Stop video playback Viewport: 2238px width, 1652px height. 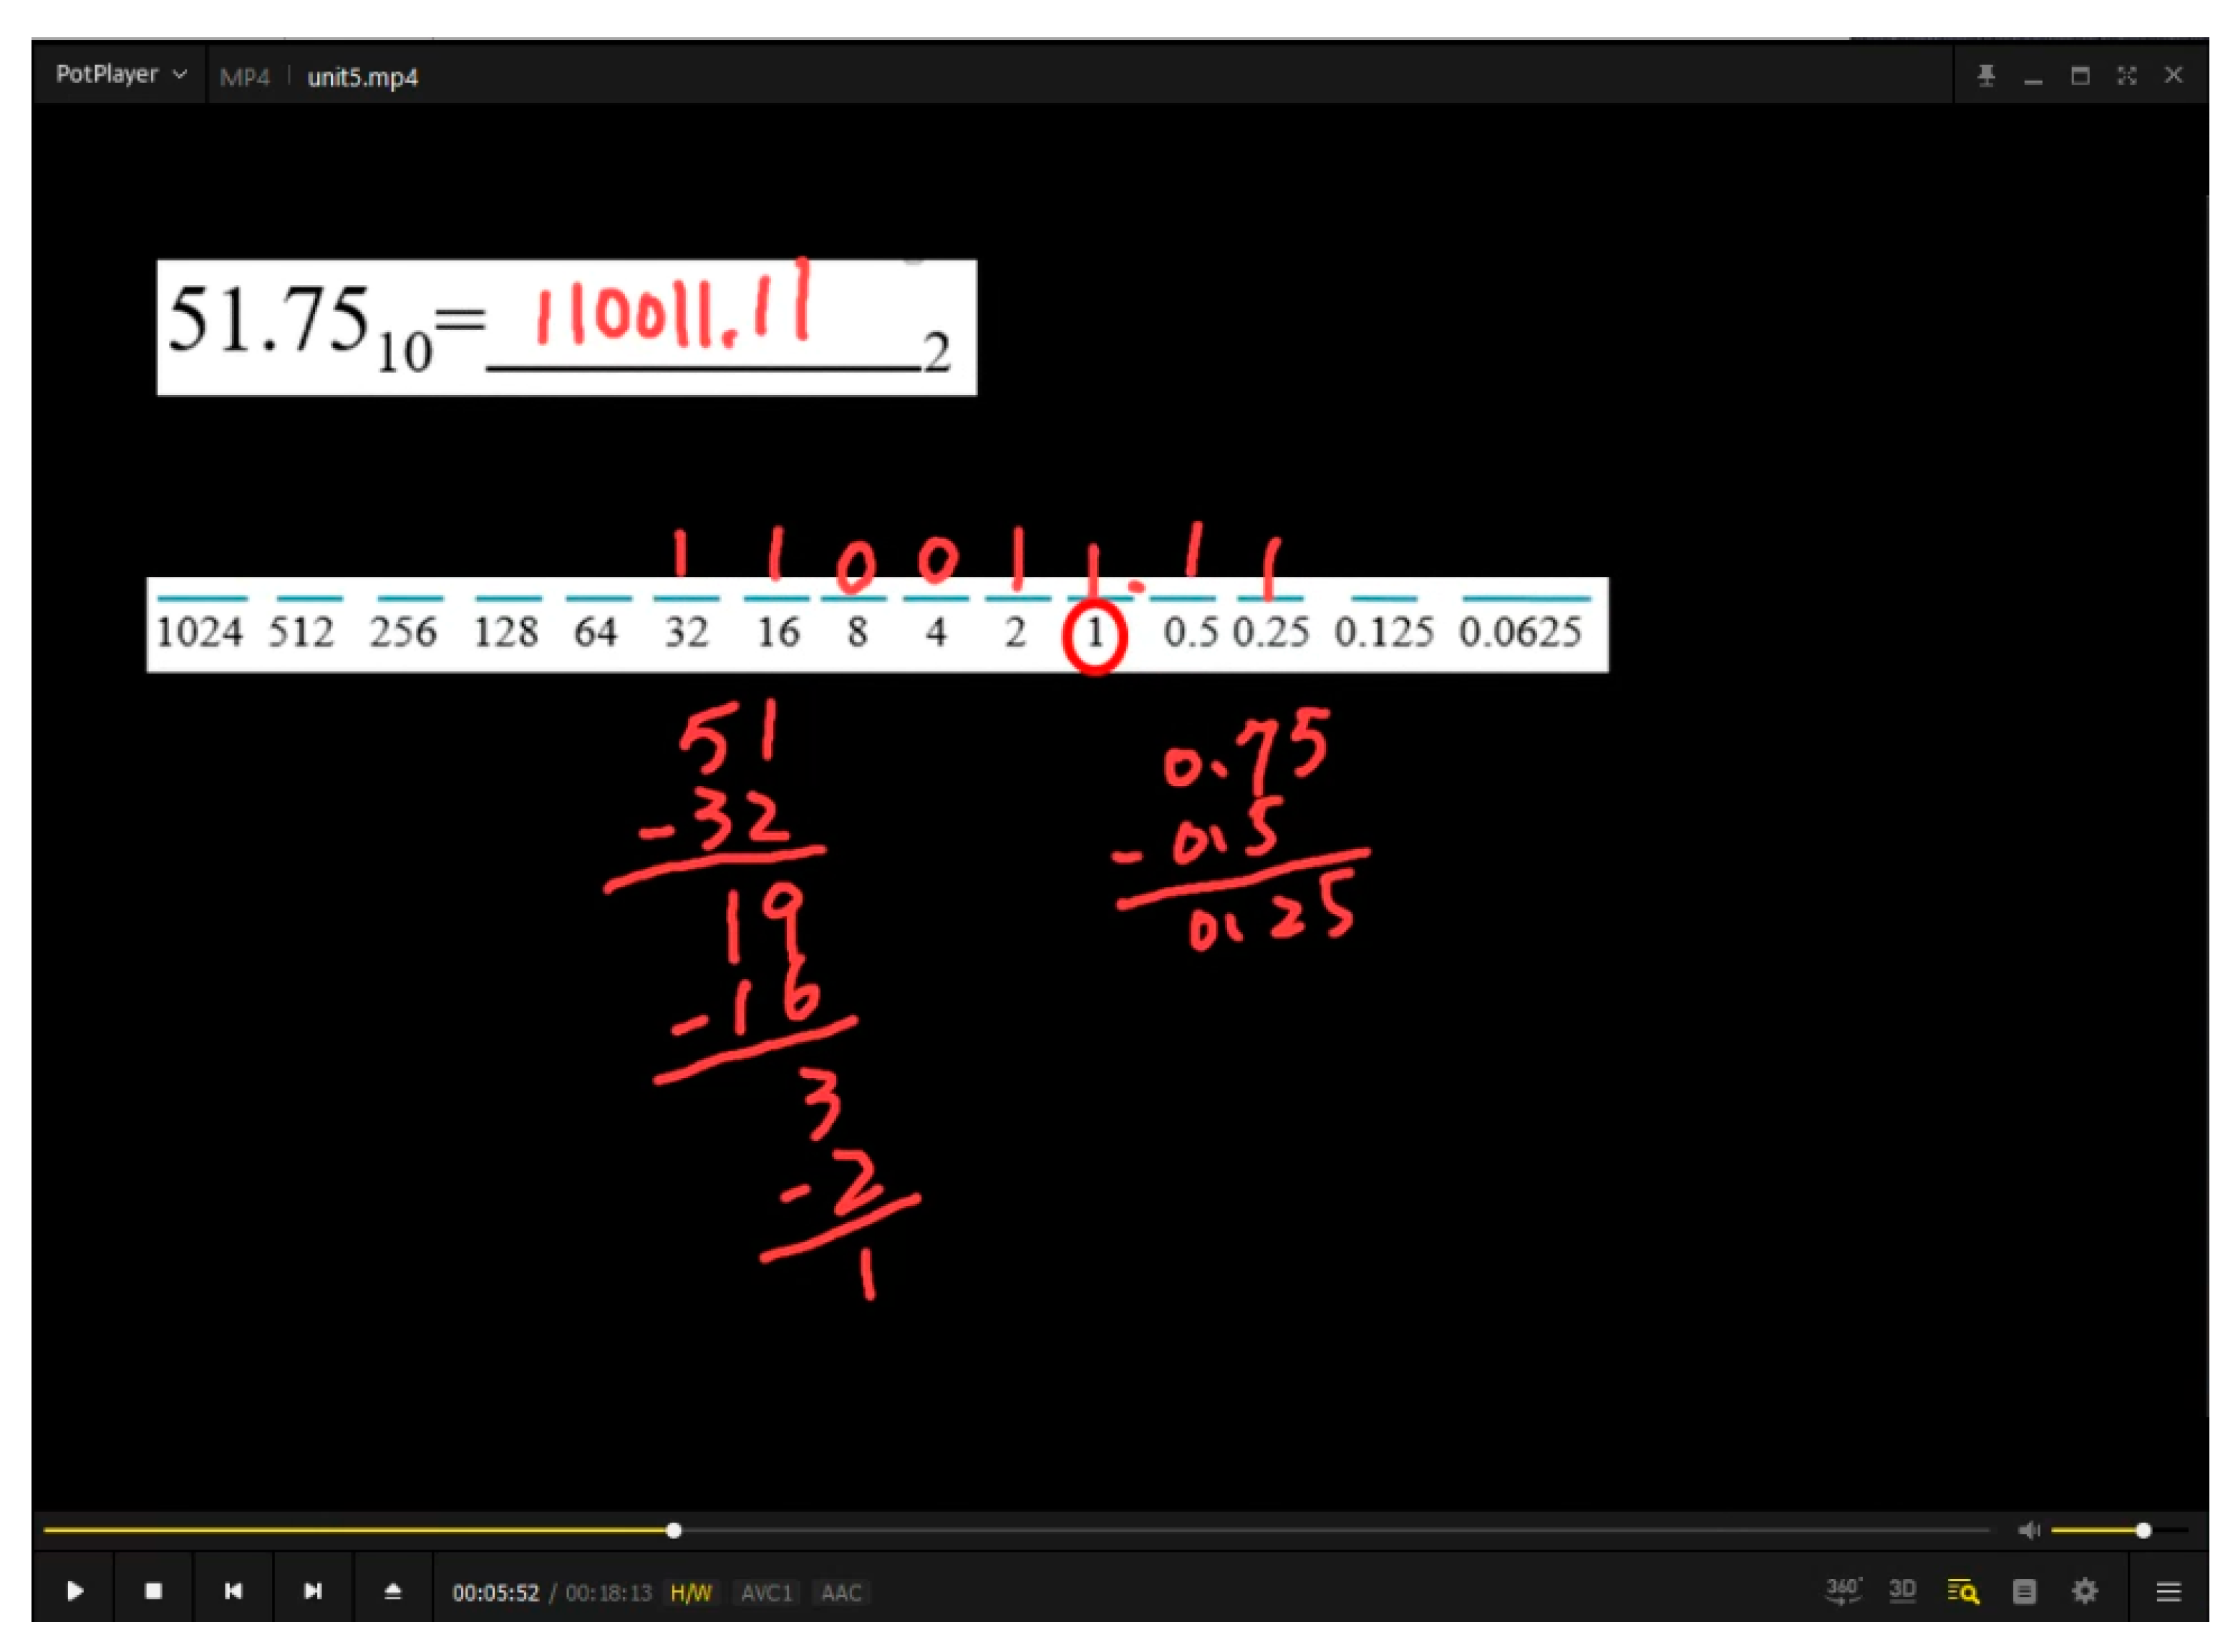click(153, 1591)
